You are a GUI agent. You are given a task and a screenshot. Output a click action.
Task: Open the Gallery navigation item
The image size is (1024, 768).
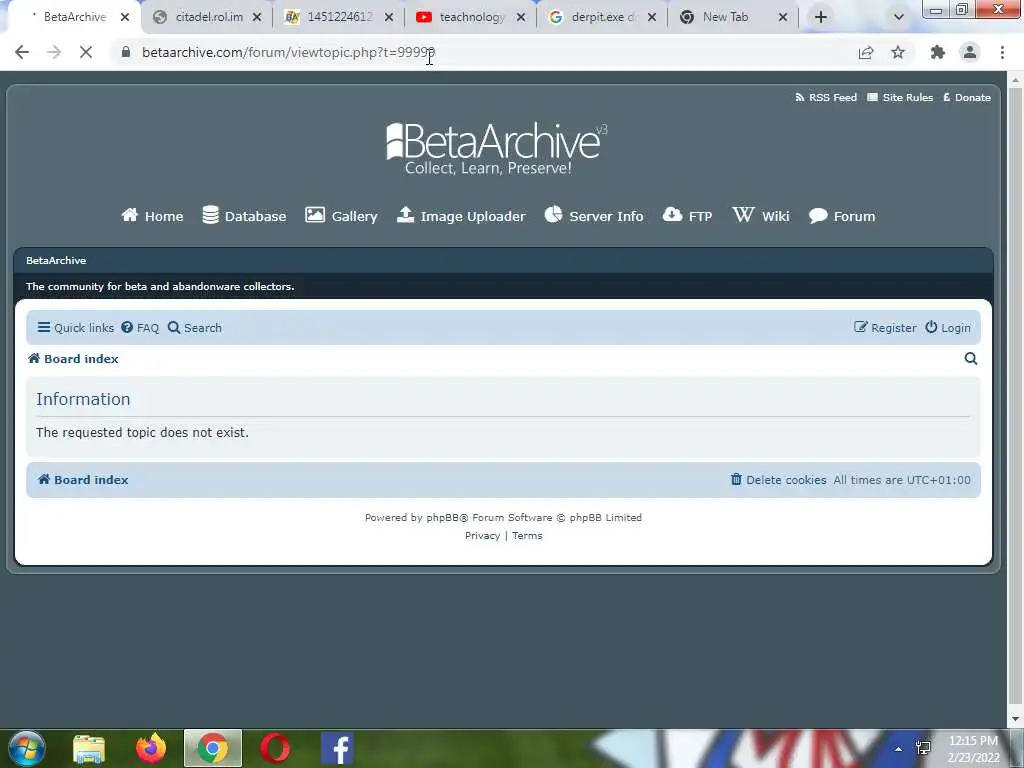(341, 216)
